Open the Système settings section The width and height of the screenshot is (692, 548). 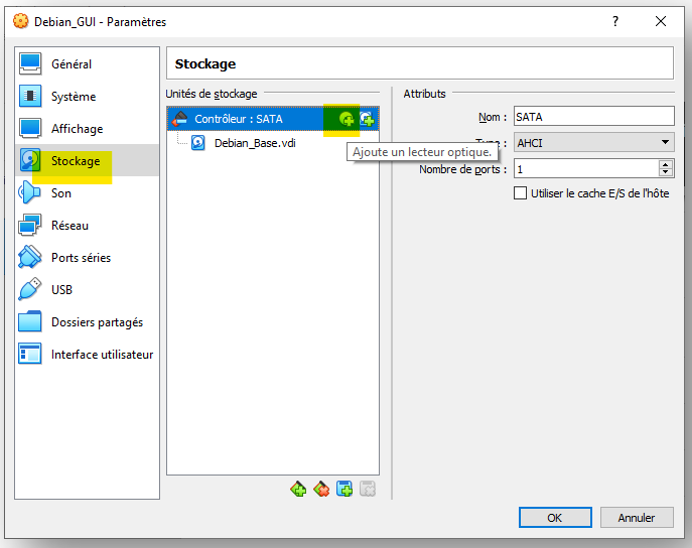[x=87, y=96]
